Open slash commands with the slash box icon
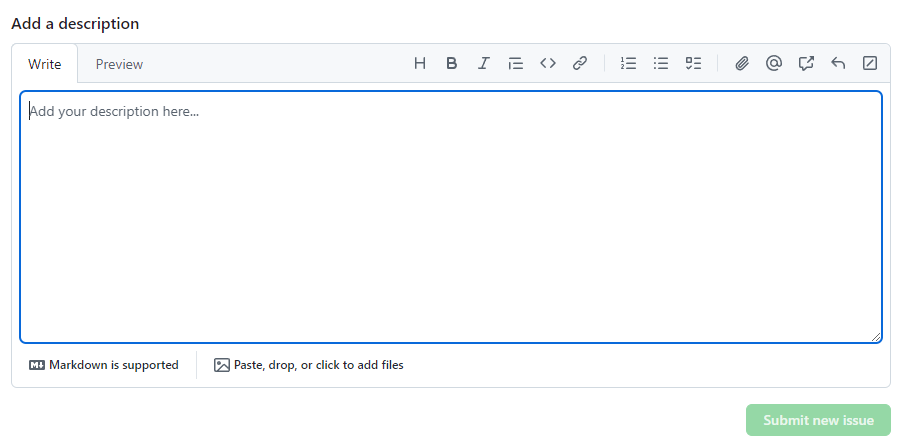 [870, 63]
